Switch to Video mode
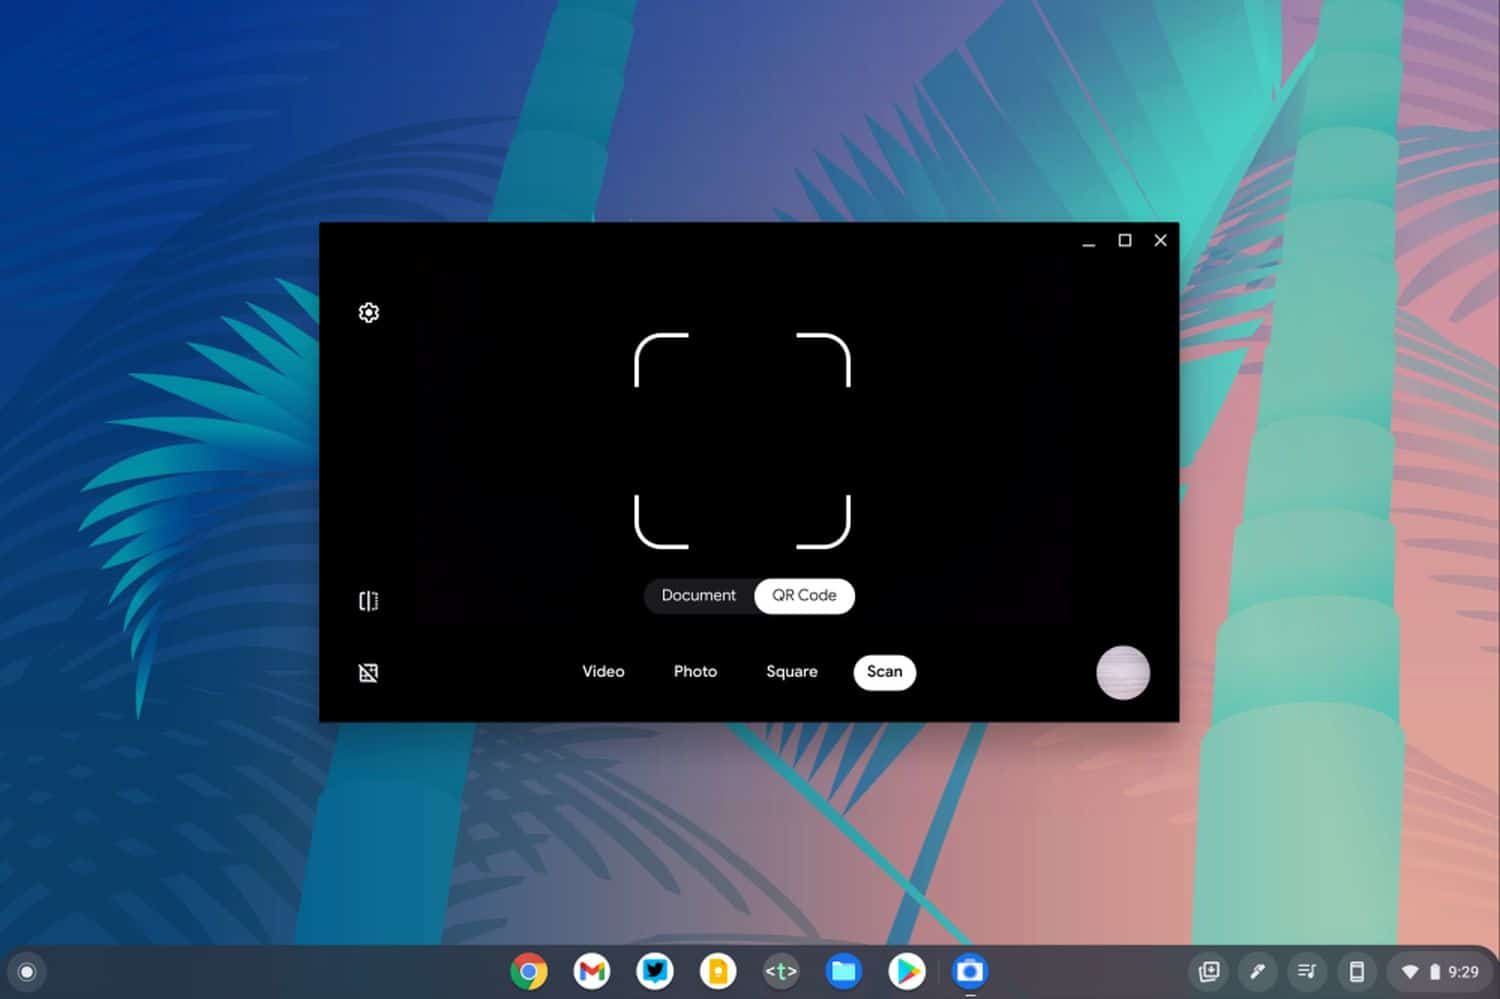The image size is (1500, 999). (603, 672)
